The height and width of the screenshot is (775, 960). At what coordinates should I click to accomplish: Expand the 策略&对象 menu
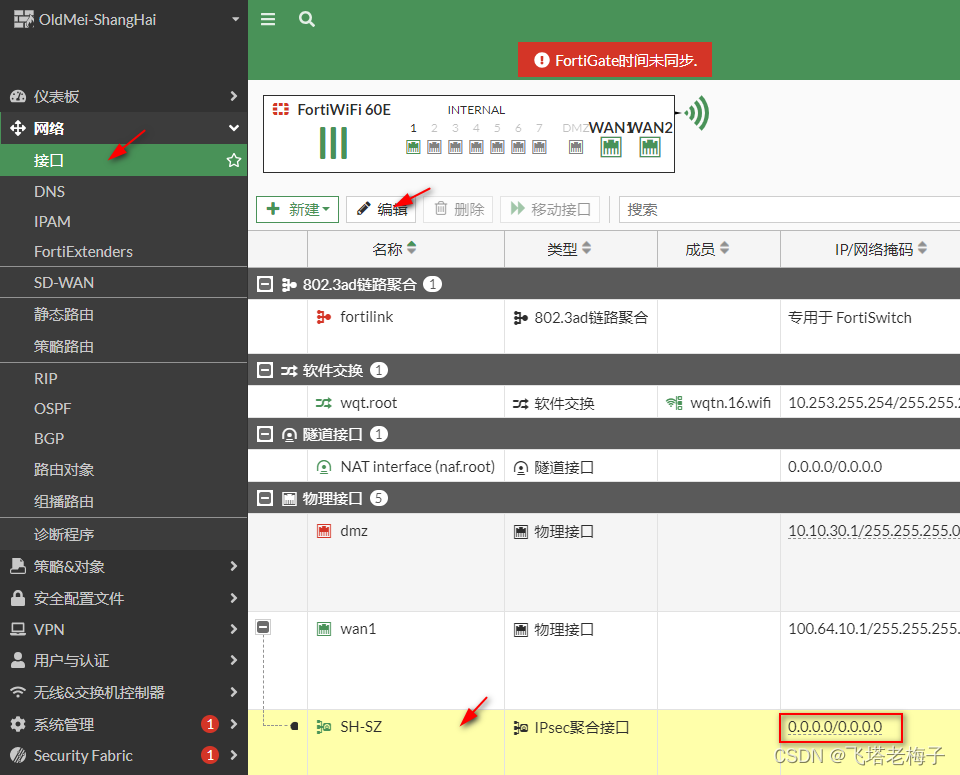pos(124,566)
